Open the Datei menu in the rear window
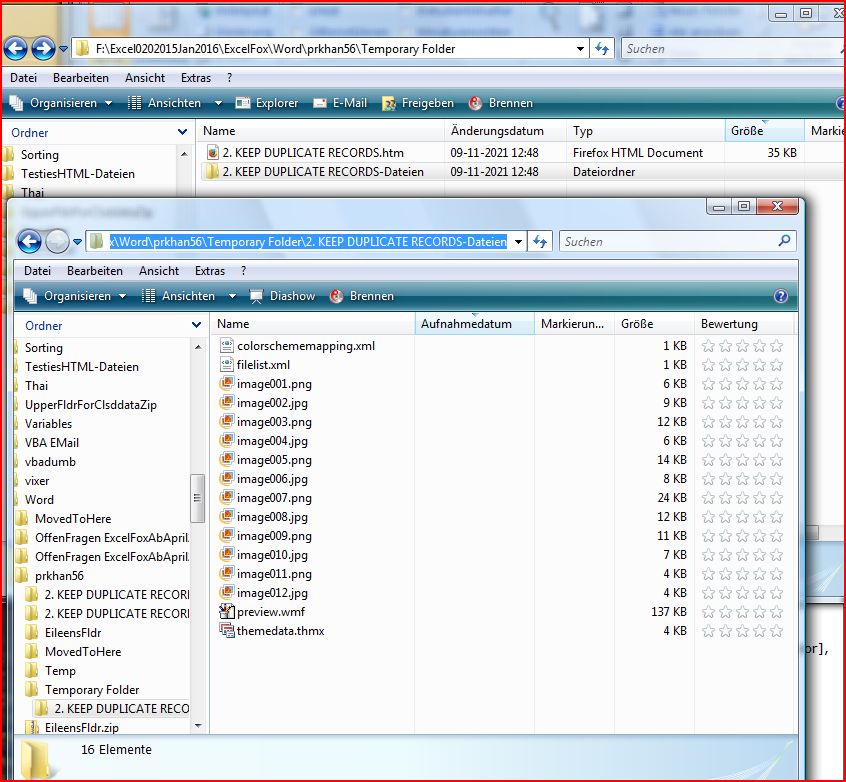The image size is (846, 782). pos(24,78)
